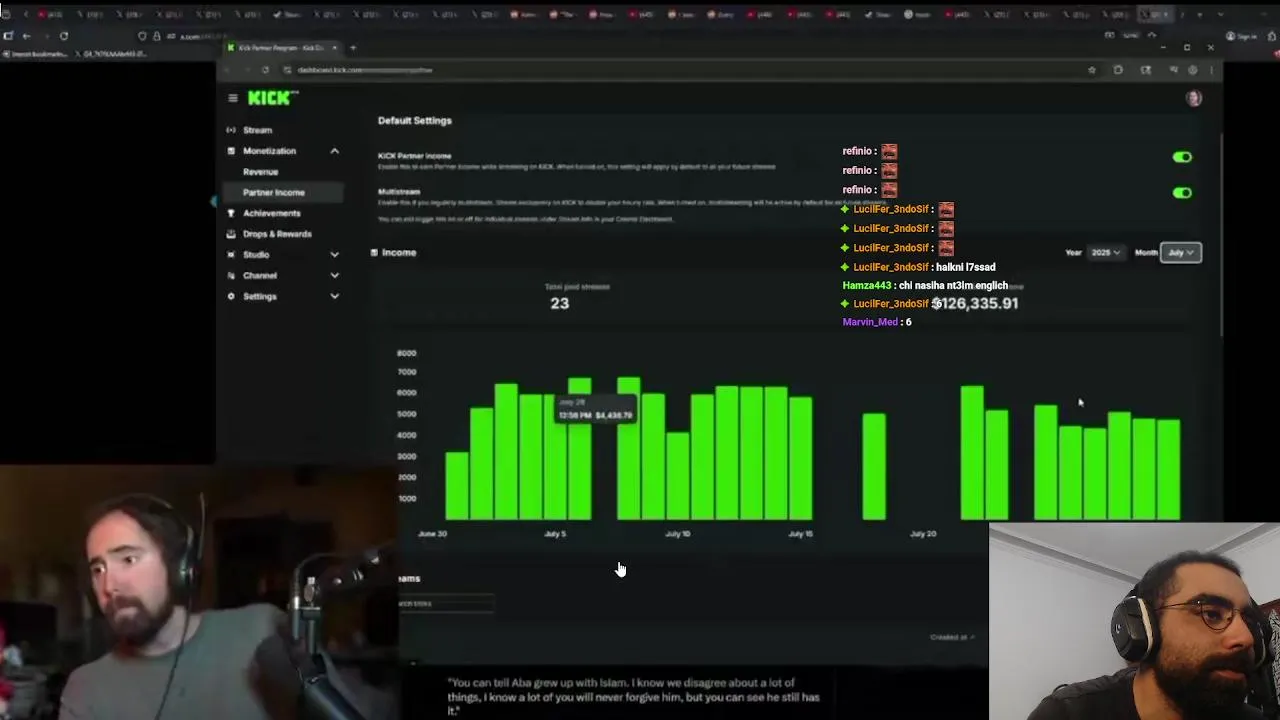Open the Achievements sidebar item
Viewport: 1280px width, 720px height.
click(x=271, y=214)
